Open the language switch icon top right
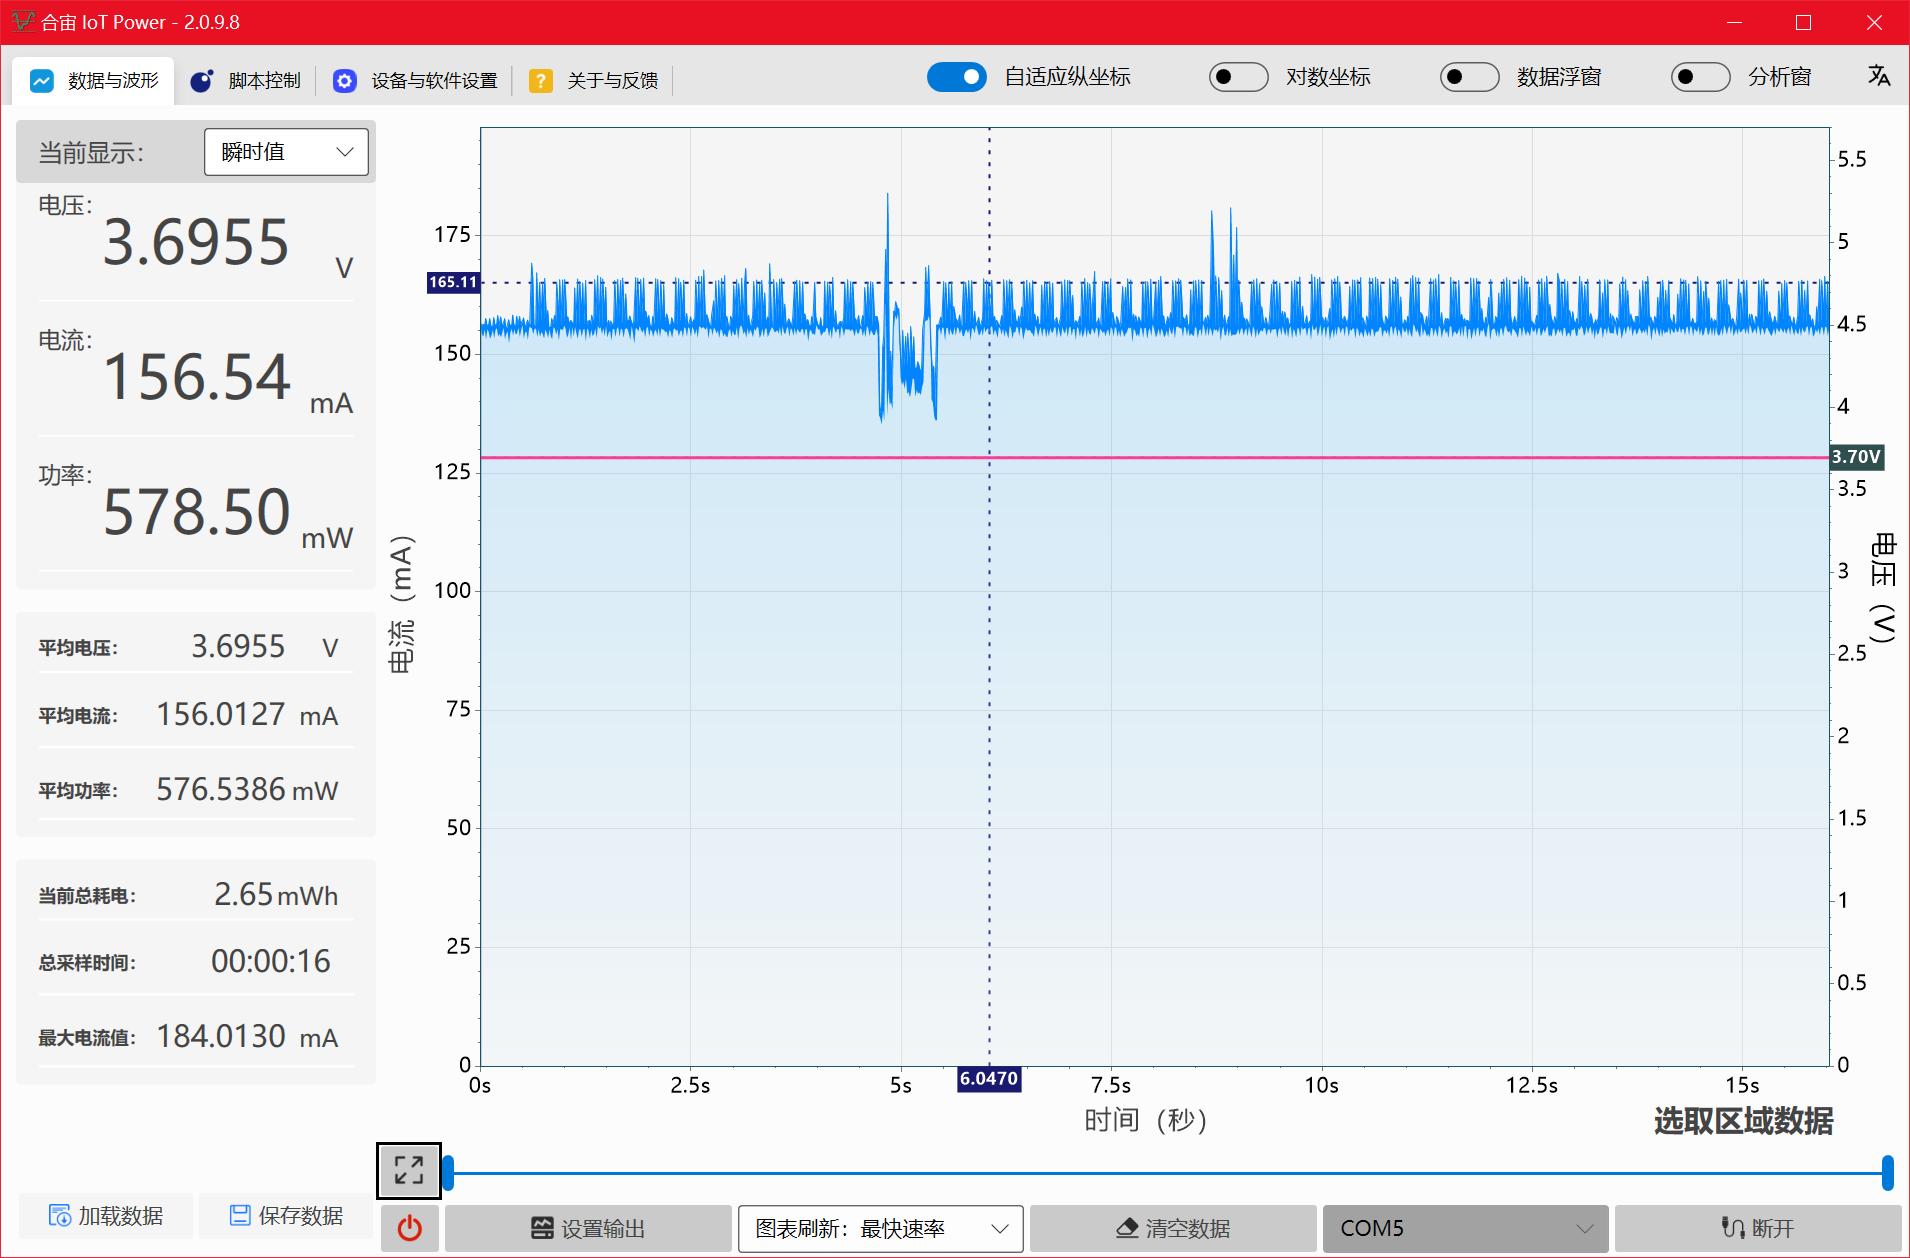The image size is (1910, 1258). click(x=1879, y=77)
